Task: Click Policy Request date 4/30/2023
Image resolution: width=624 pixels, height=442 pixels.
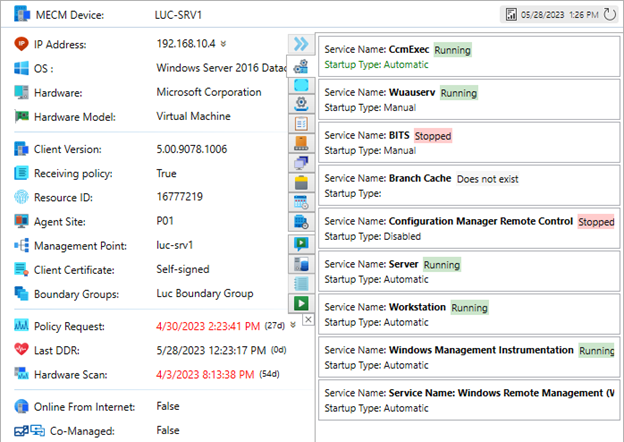Action: (208, 326)
